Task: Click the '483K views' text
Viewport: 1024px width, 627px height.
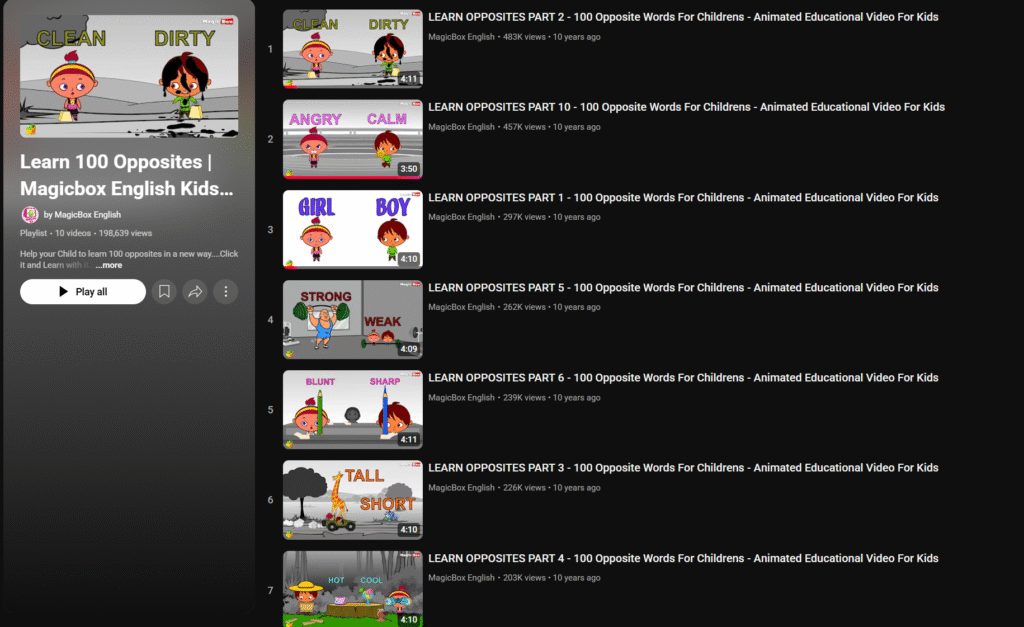Action: tap(524, 37)
